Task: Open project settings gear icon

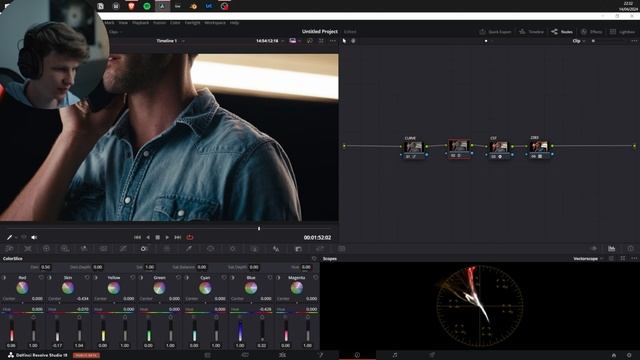Action: [629, 355]
